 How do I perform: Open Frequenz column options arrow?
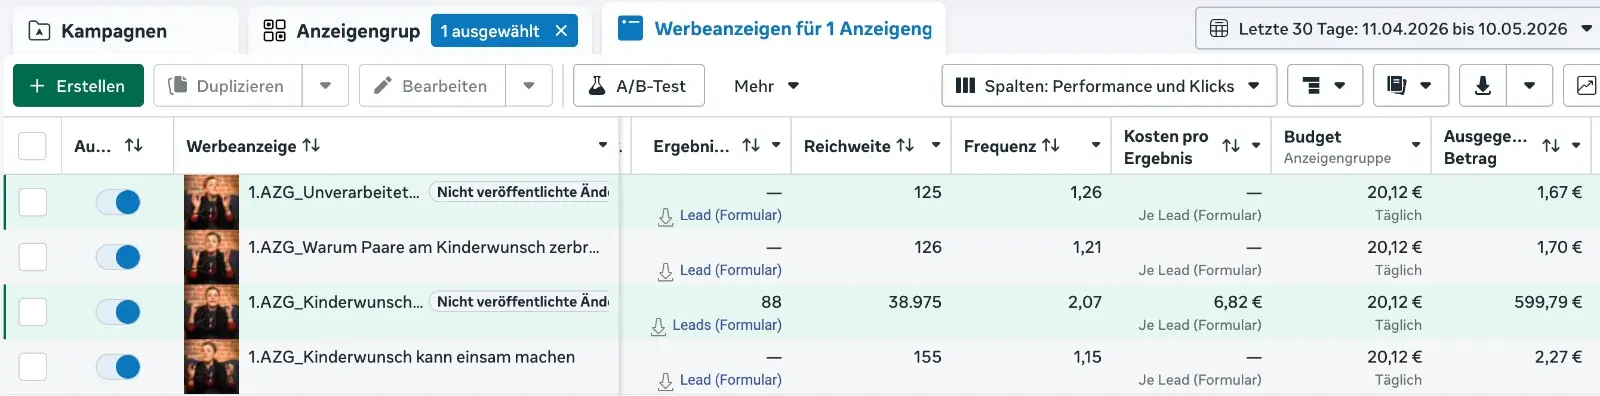pos(1096,146)
